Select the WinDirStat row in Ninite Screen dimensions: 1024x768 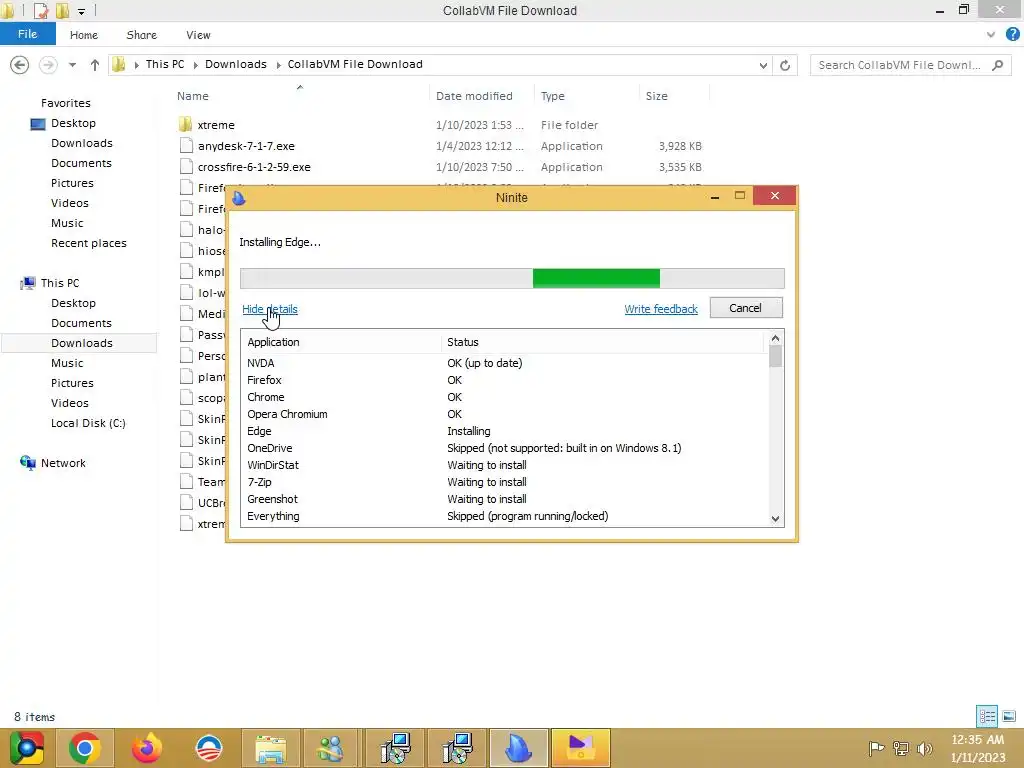[503, 465]
